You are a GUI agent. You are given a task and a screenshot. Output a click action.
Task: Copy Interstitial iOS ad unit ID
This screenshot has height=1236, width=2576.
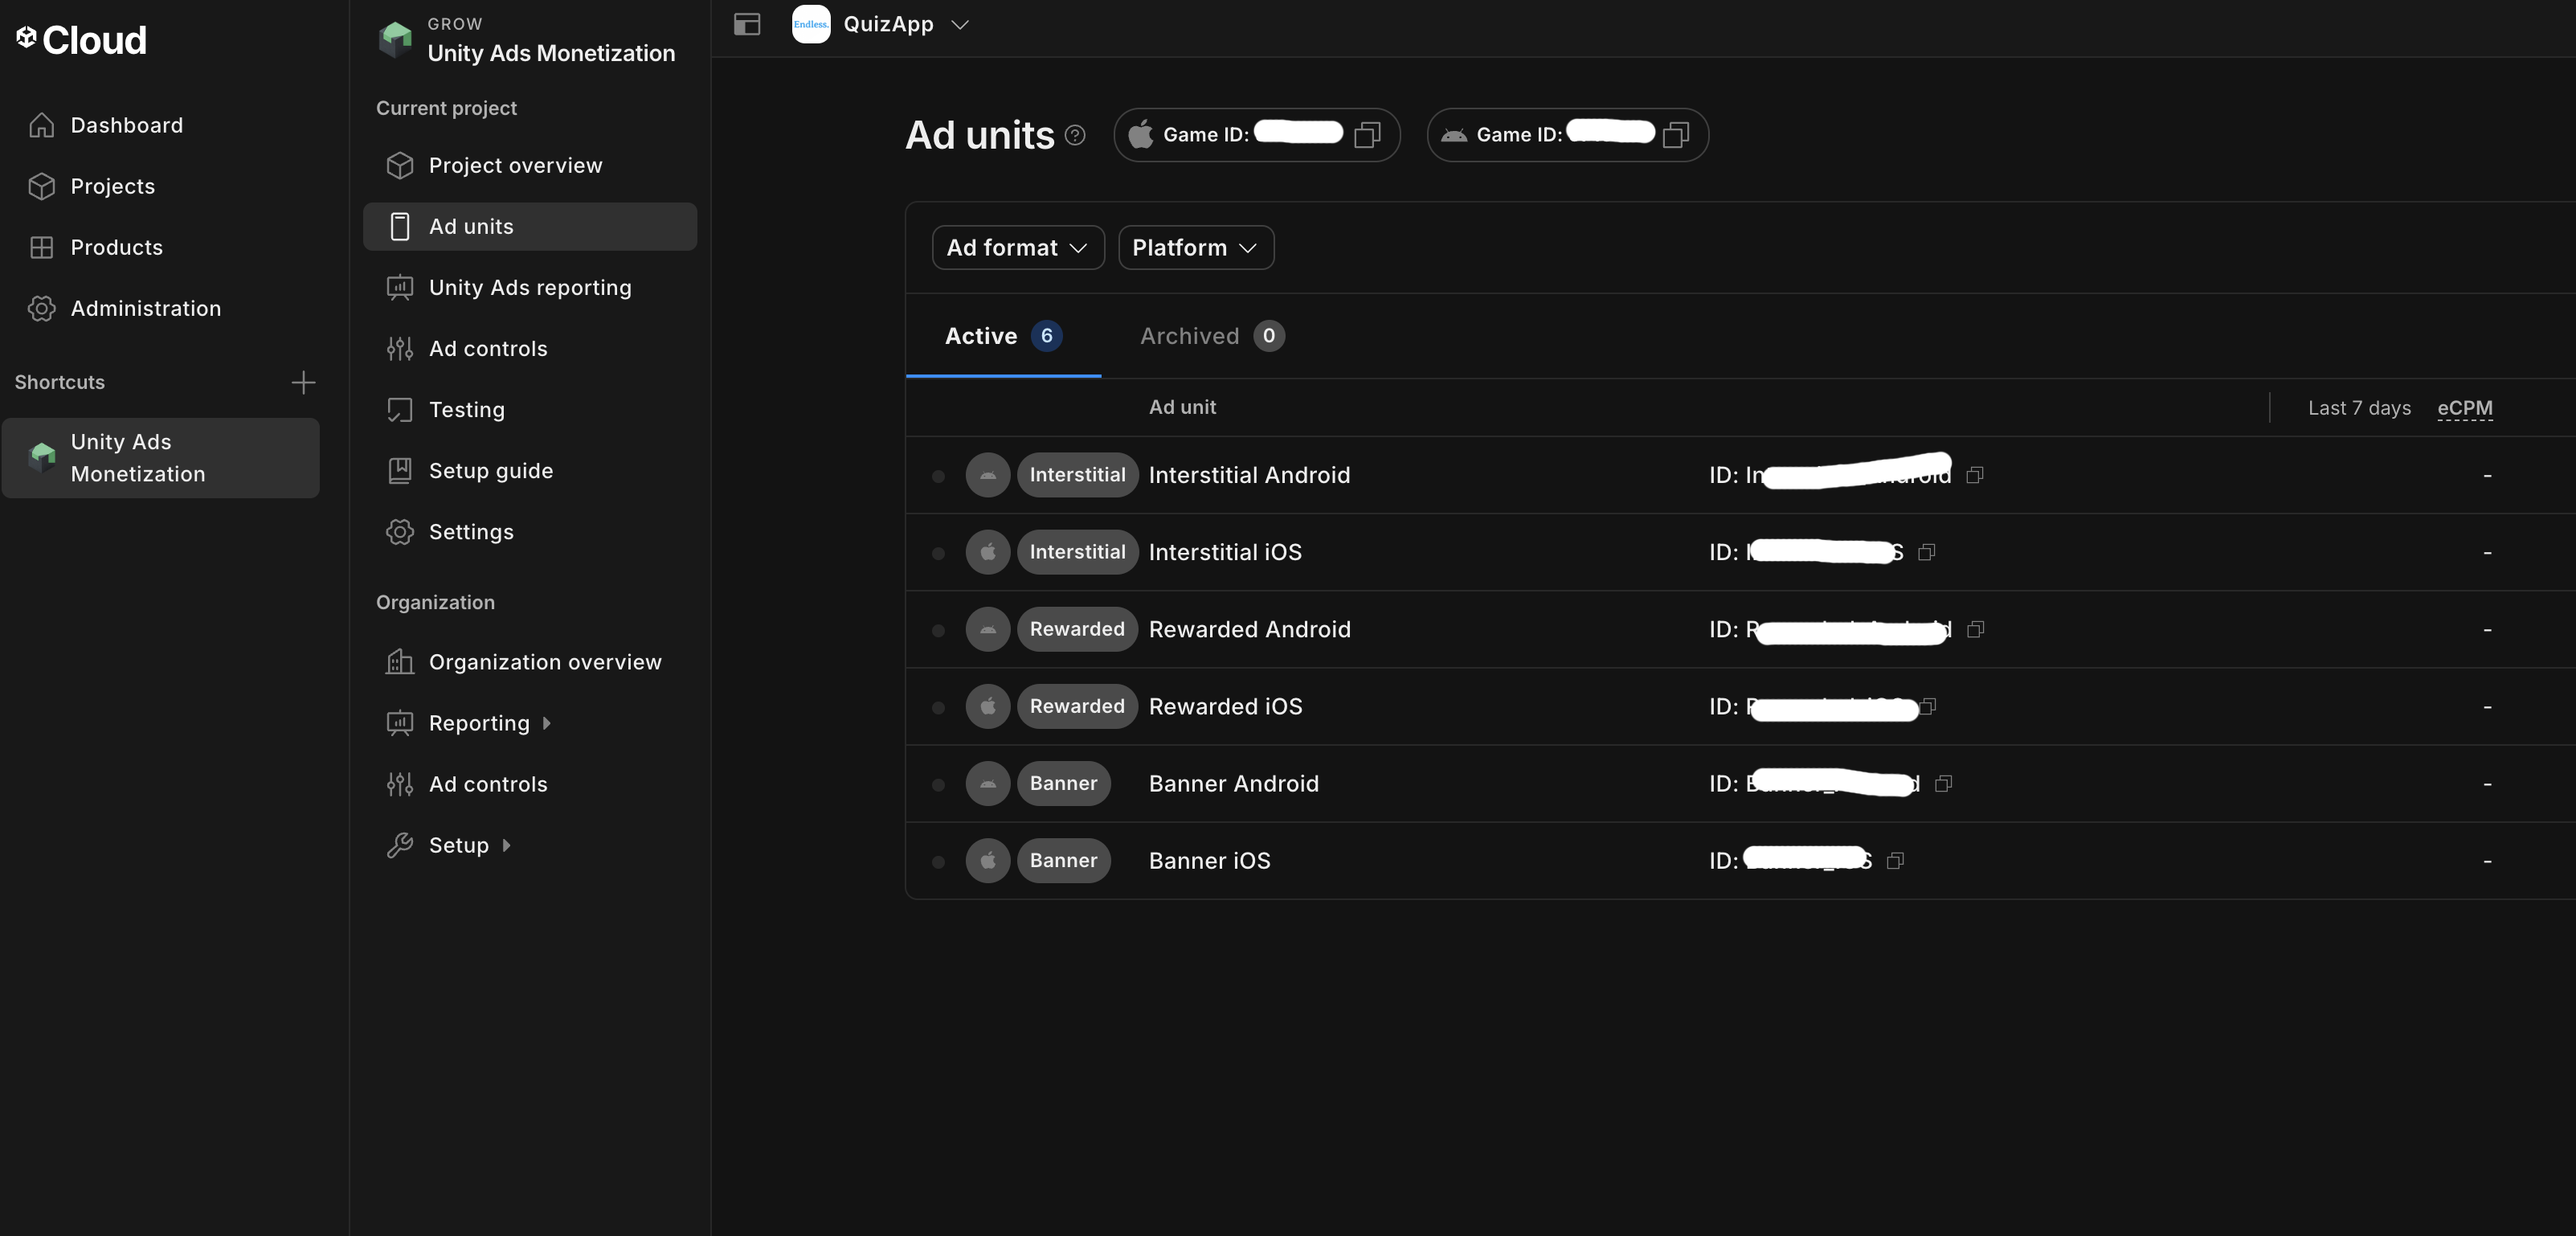[1926, 552]
